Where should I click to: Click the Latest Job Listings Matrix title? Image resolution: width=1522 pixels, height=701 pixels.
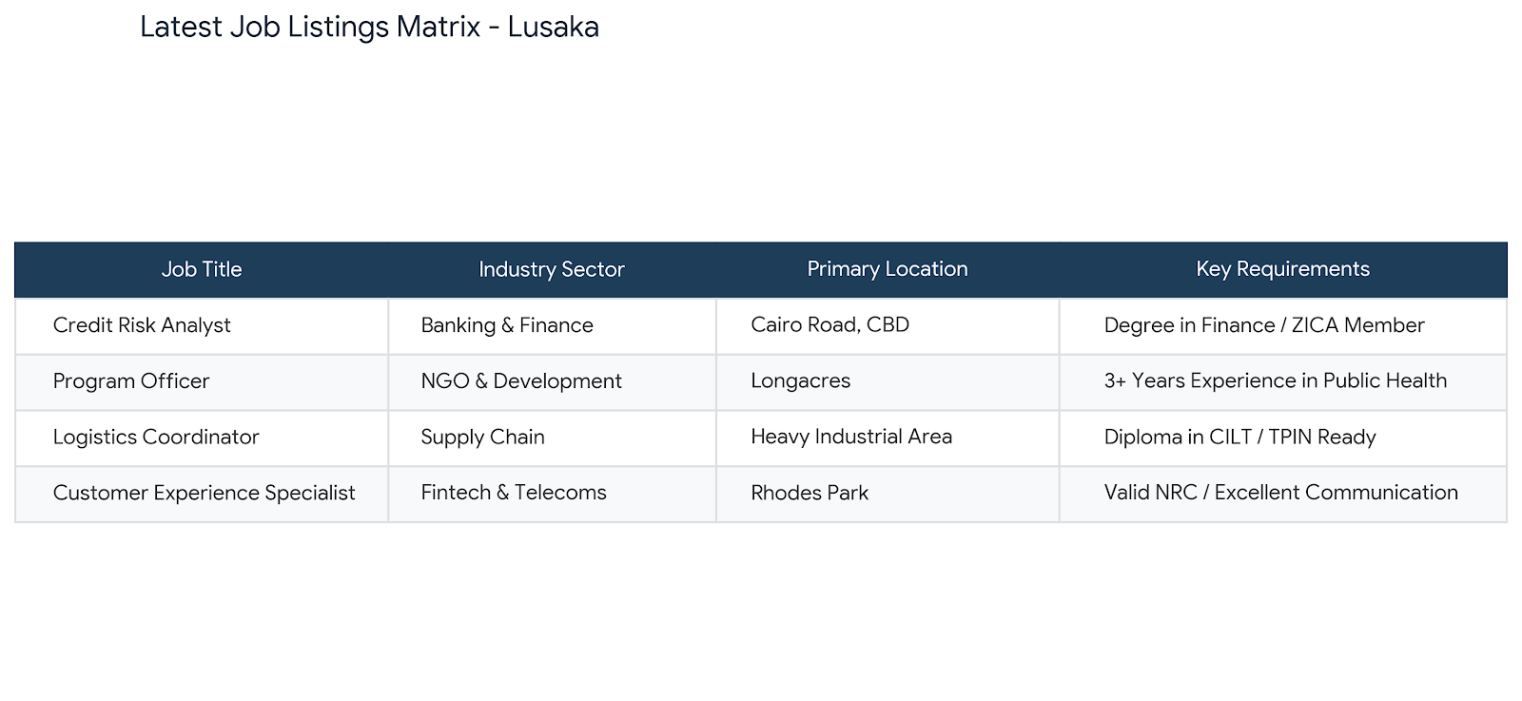(x=369, y=27)
